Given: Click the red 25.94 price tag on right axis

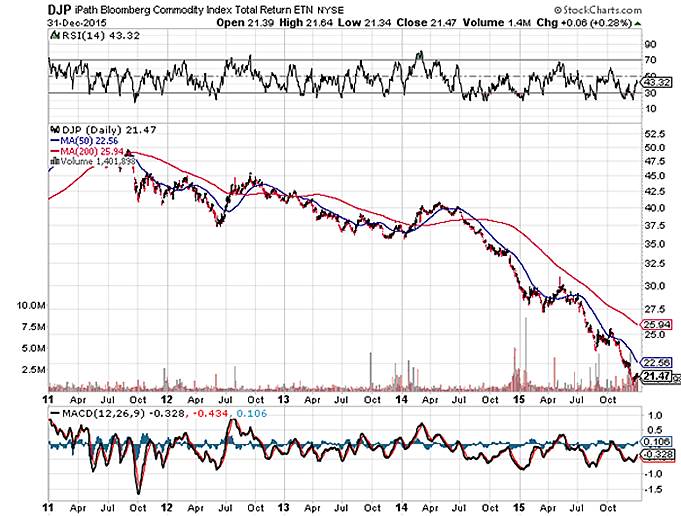Looking at the screenshot, I should (x=655, y=325).
